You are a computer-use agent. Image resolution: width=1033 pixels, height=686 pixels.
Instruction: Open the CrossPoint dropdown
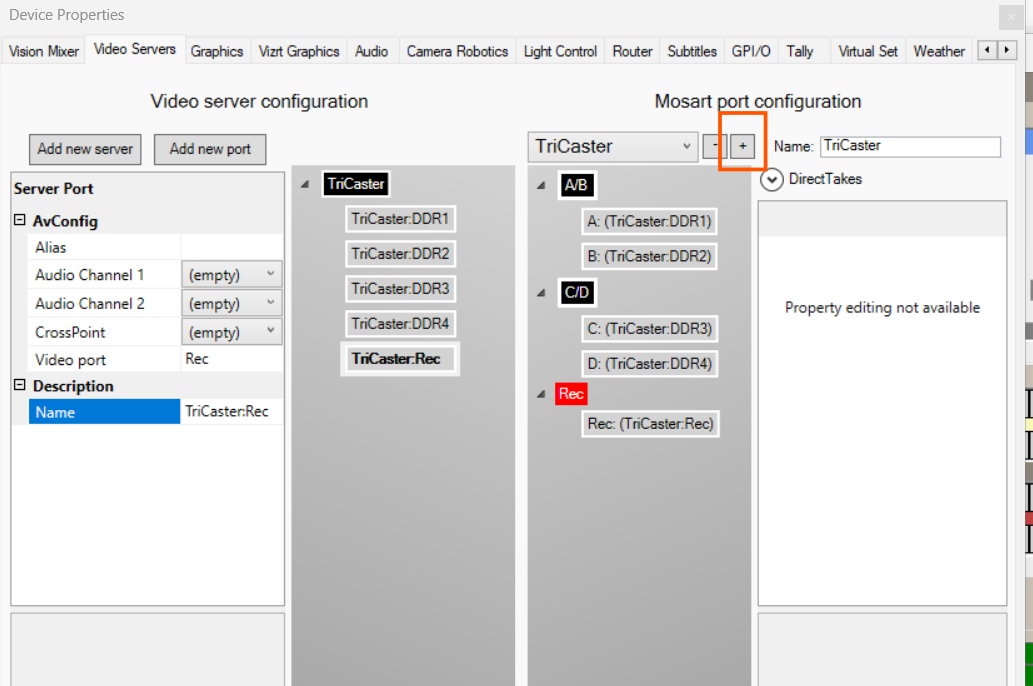231,332
